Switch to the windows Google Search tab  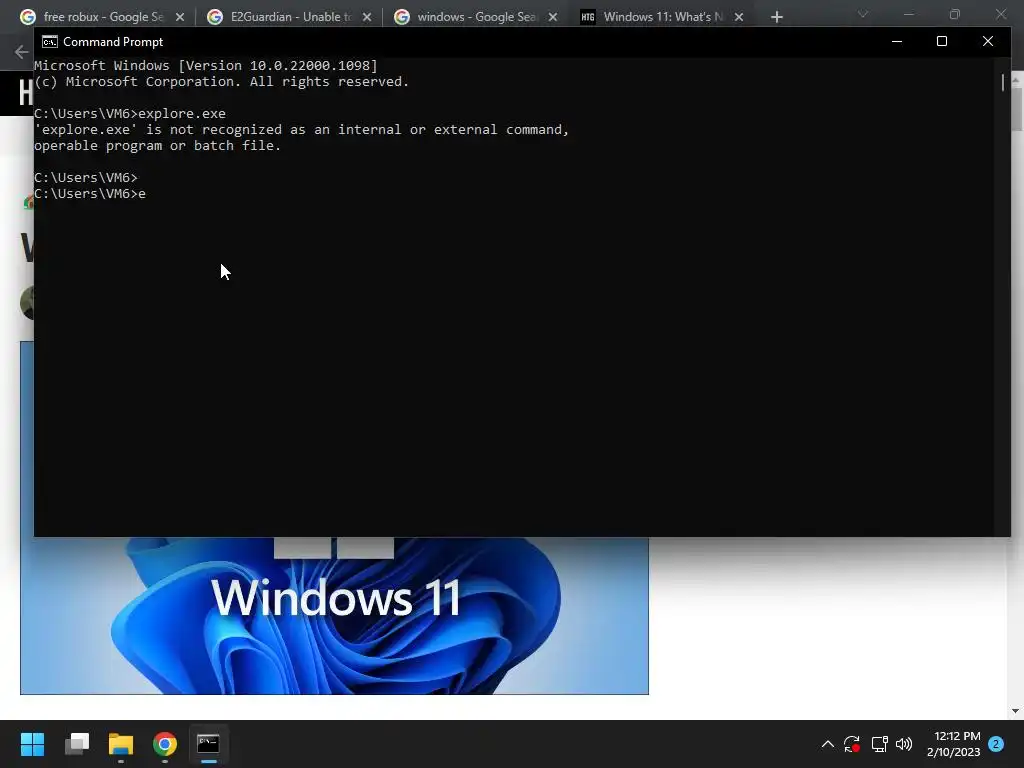coord(476,17)
